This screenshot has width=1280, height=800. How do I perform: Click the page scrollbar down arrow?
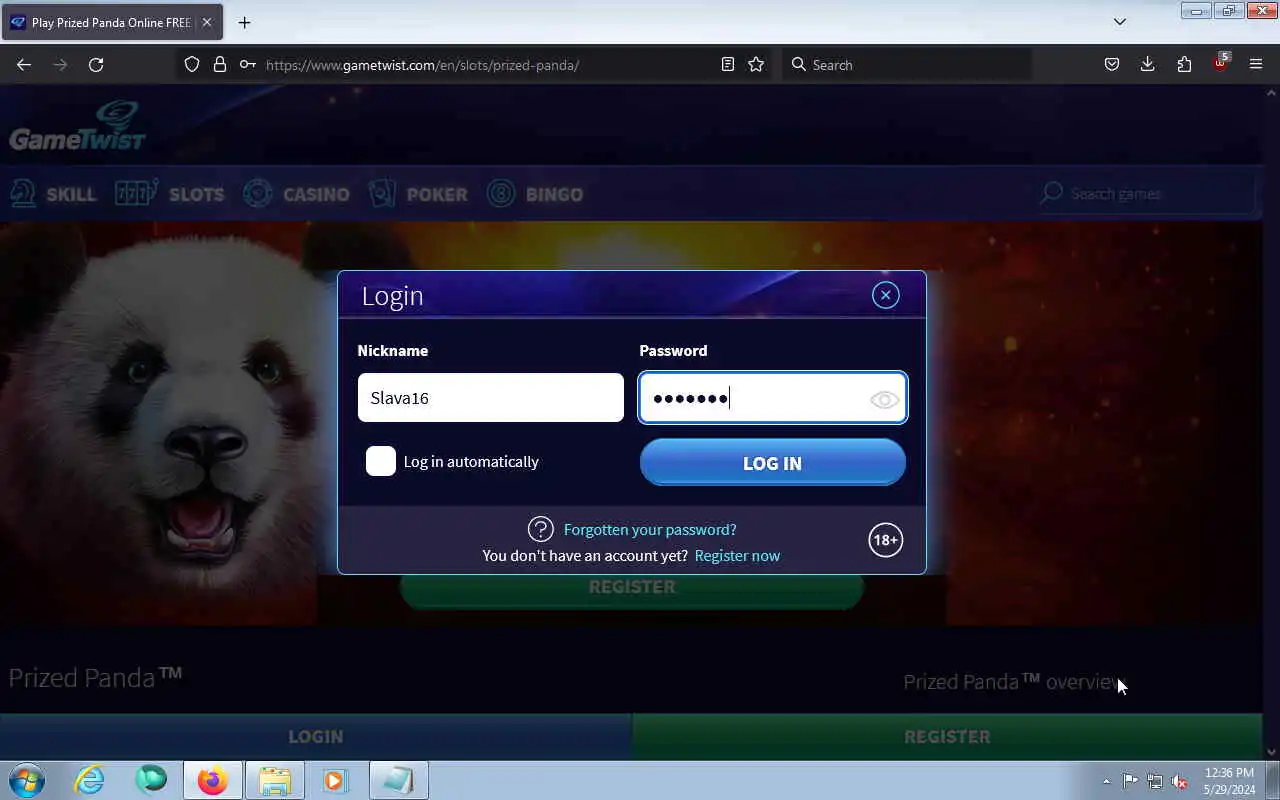click(1271, 752)
